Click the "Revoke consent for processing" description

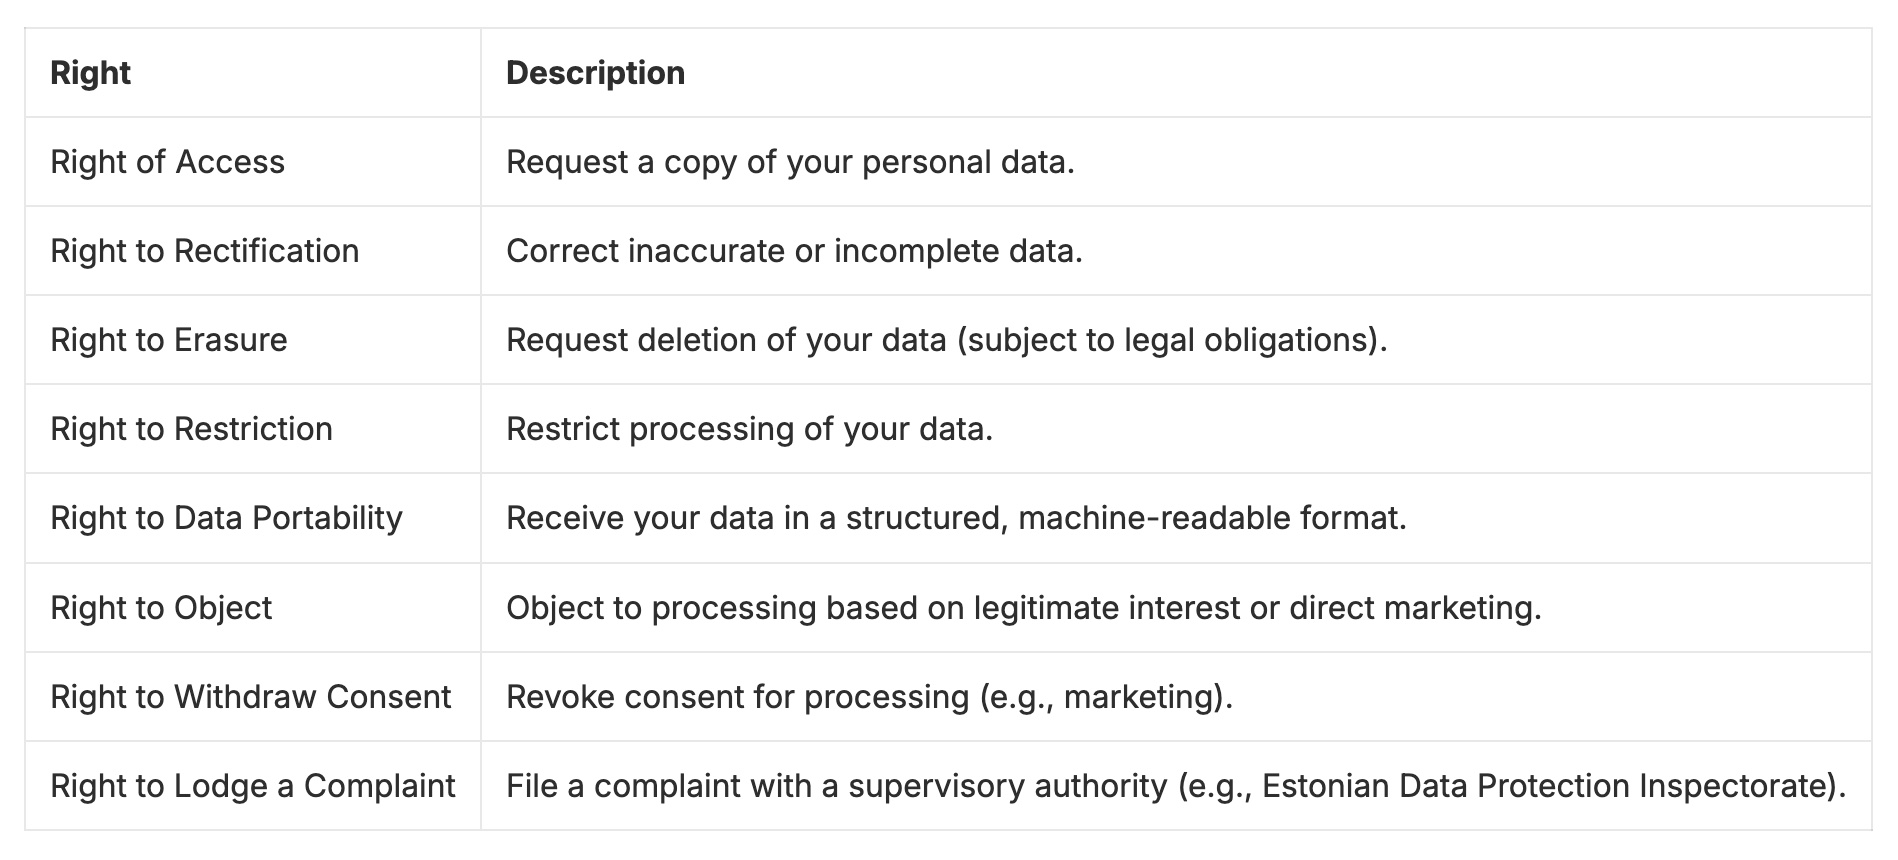tap(737, 697)
